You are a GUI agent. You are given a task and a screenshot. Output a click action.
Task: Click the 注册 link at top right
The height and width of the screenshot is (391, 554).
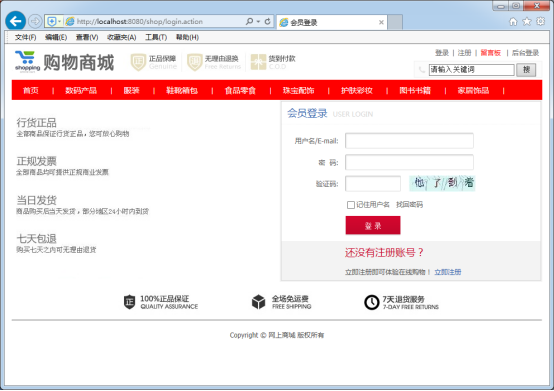point(464,53)
